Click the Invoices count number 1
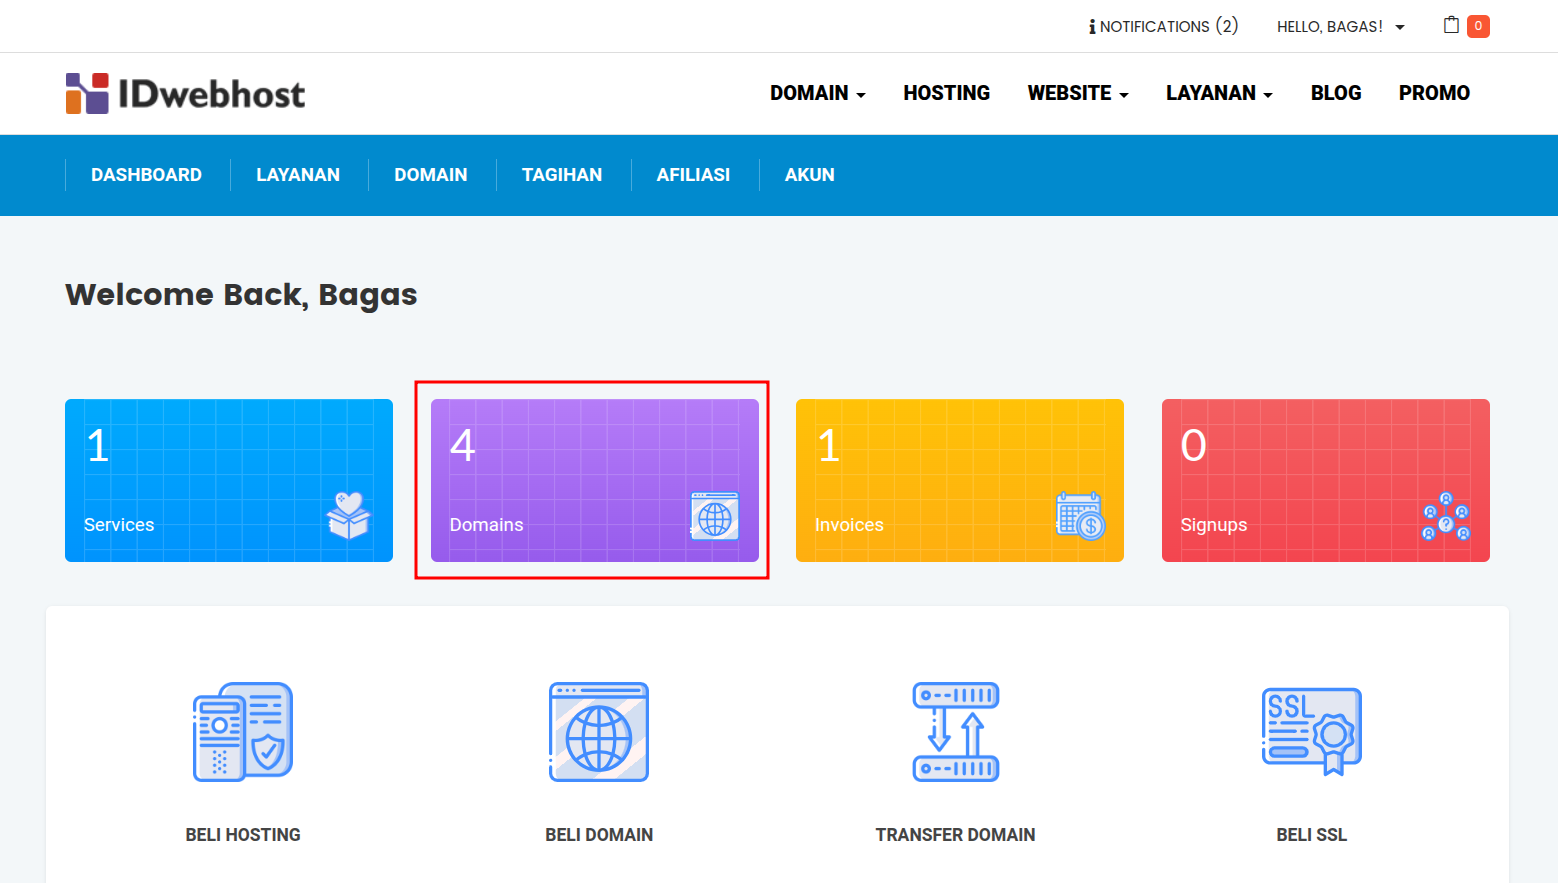The image size is (1558, 883). tap(829, 445)
